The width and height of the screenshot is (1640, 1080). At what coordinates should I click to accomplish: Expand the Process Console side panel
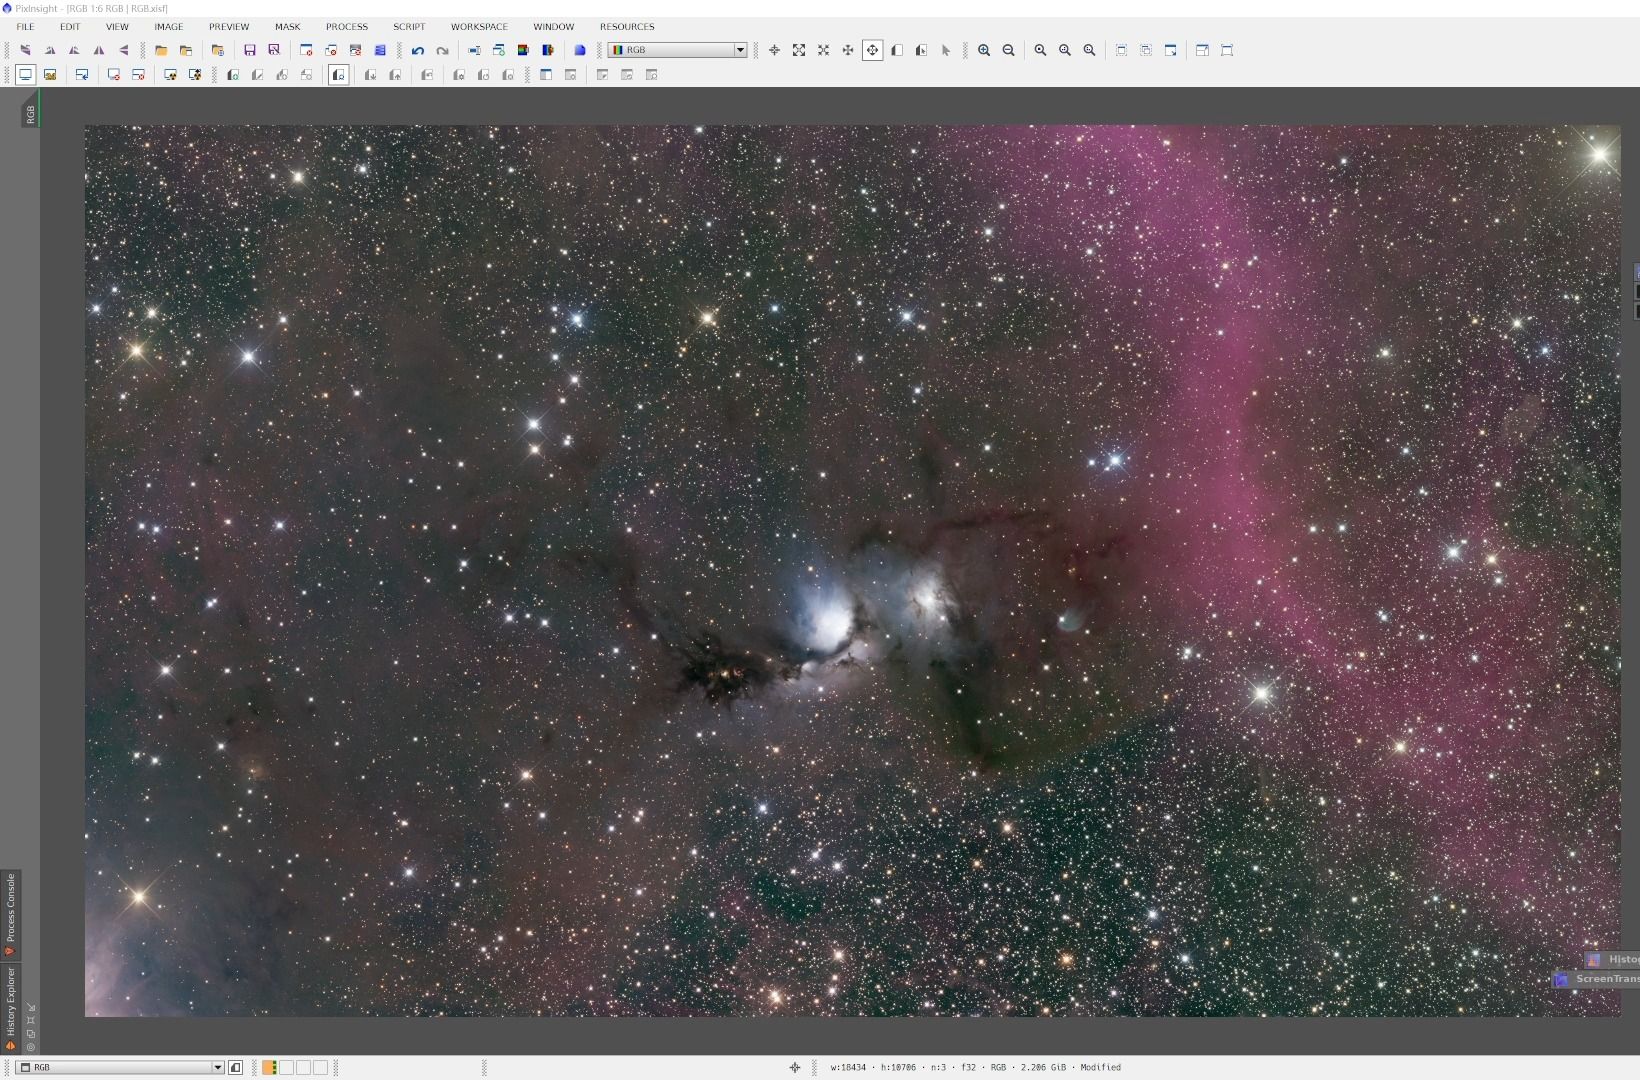[11, 913]
